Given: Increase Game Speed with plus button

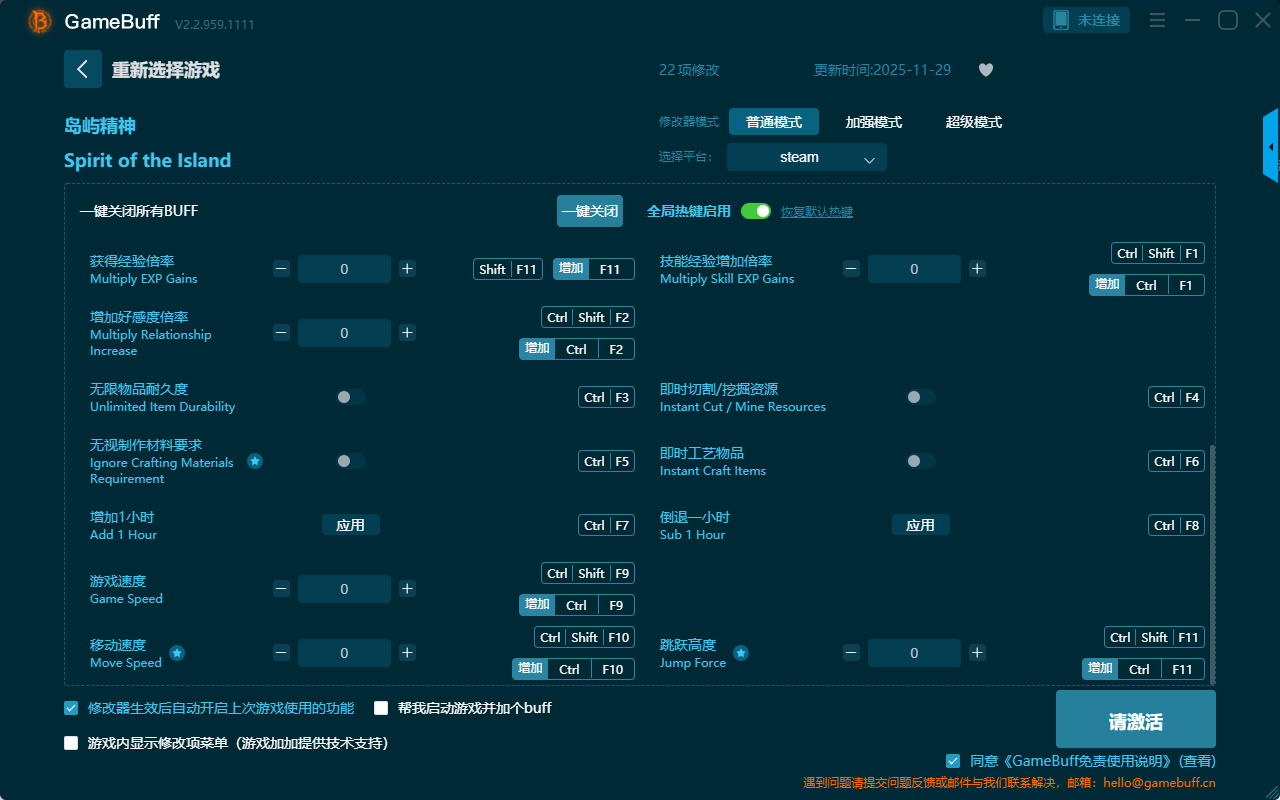Looking at the screenshot, I should (x=407, y=589).
